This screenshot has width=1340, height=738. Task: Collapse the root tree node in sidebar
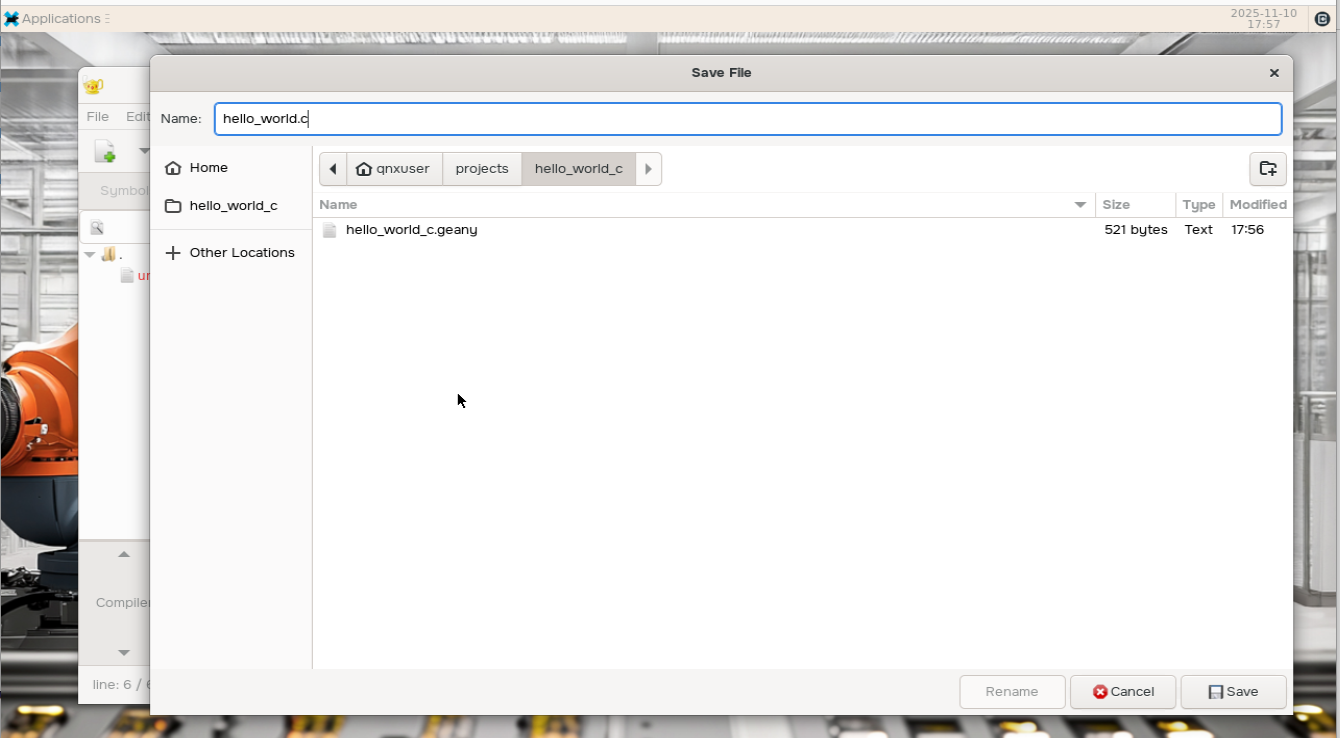(x=90, y=255)
